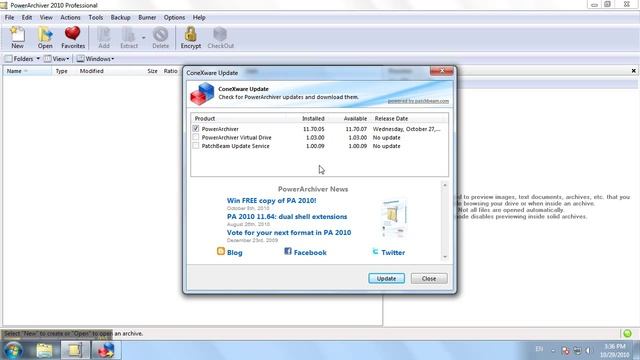Open the Blog link
Viewport: 640px width, 360px height.
(x=235, y=253)
